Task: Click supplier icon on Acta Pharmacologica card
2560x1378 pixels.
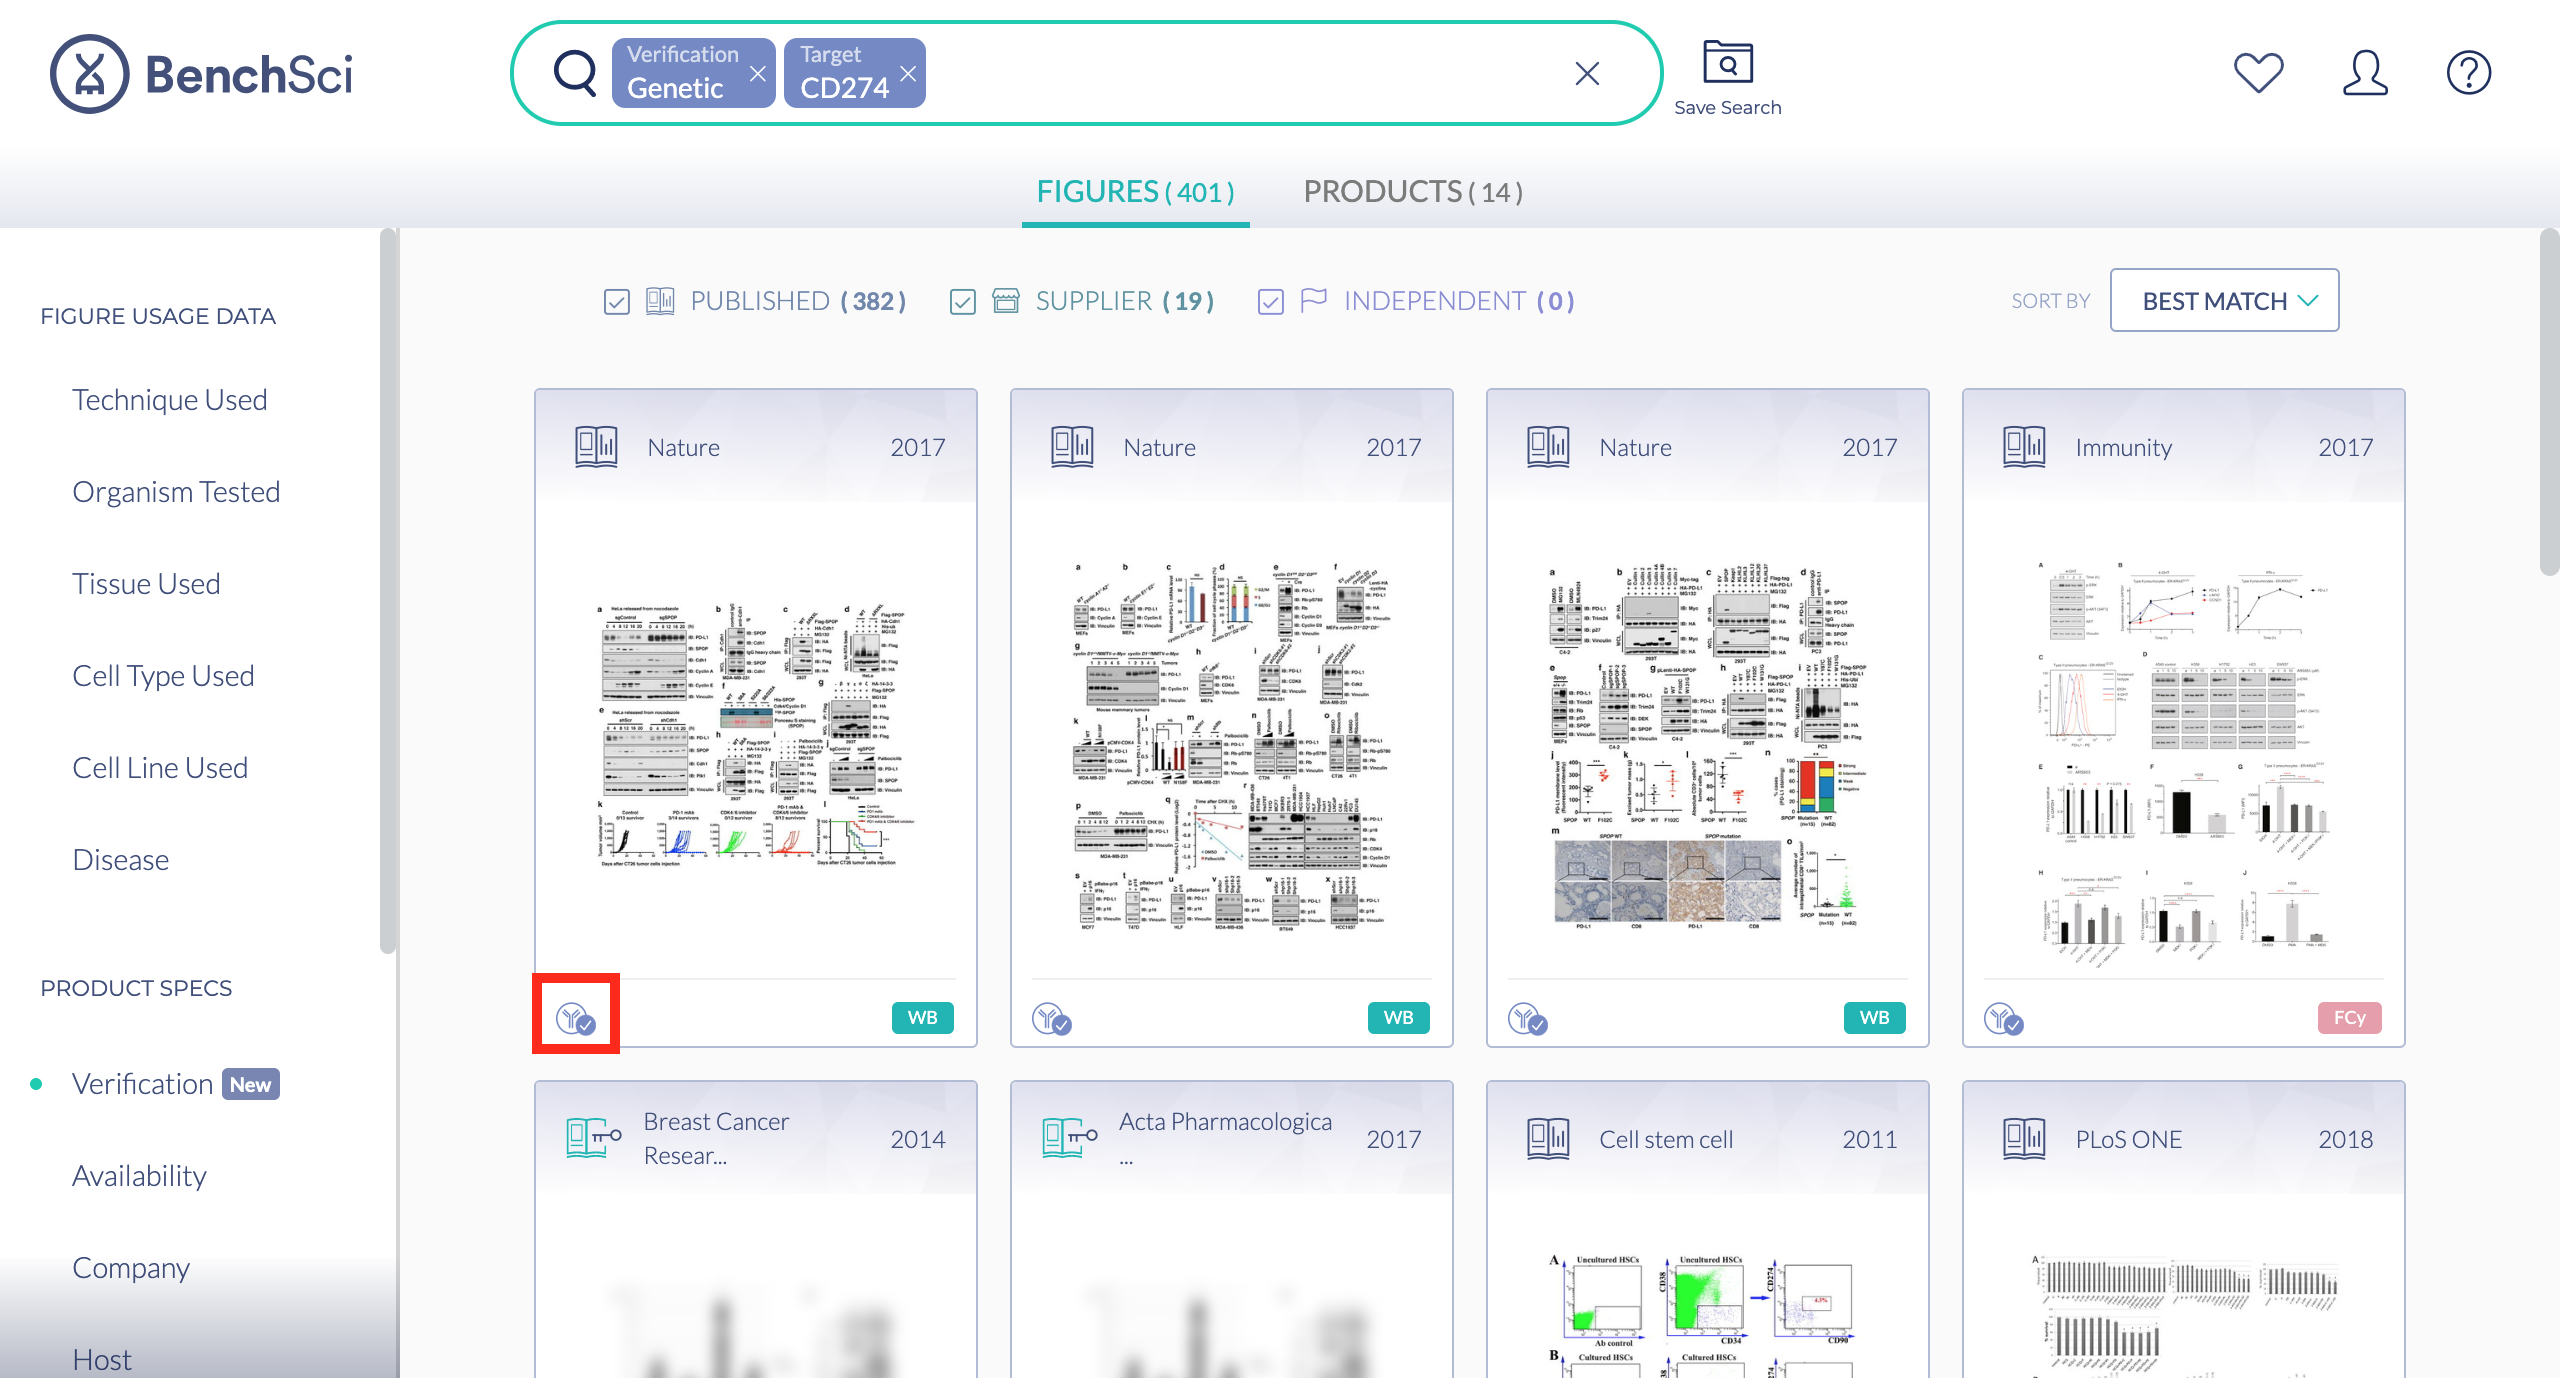Action: coord(1070,1138)
